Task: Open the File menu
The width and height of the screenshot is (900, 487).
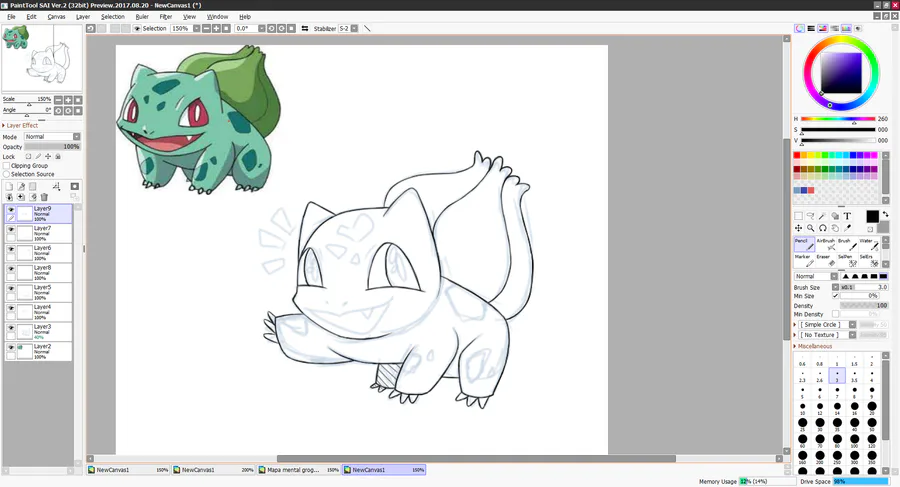Action: 11,17
